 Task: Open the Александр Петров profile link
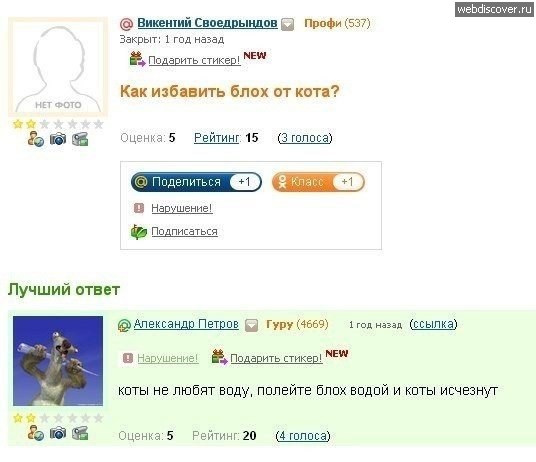pos(186,324)
